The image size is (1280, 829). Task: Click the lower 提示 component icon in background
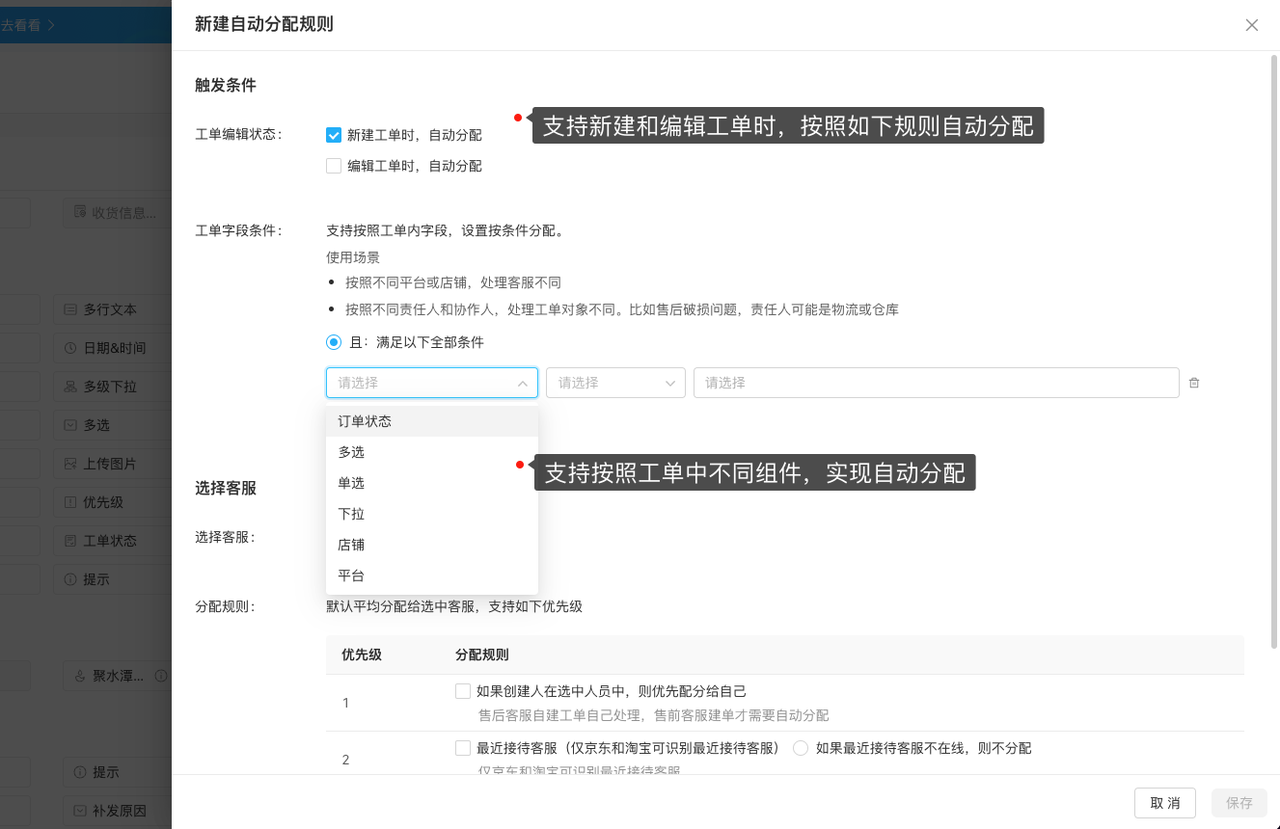[80, 772]
